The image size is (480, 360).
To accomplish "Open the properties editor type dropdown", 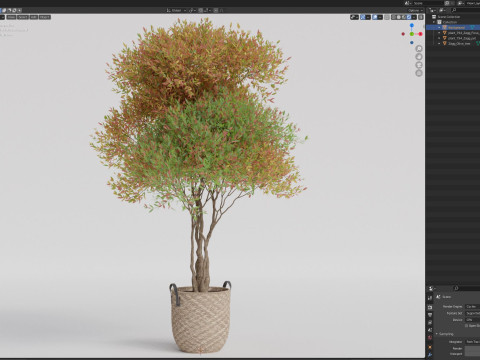I will [x=432, y=288].
